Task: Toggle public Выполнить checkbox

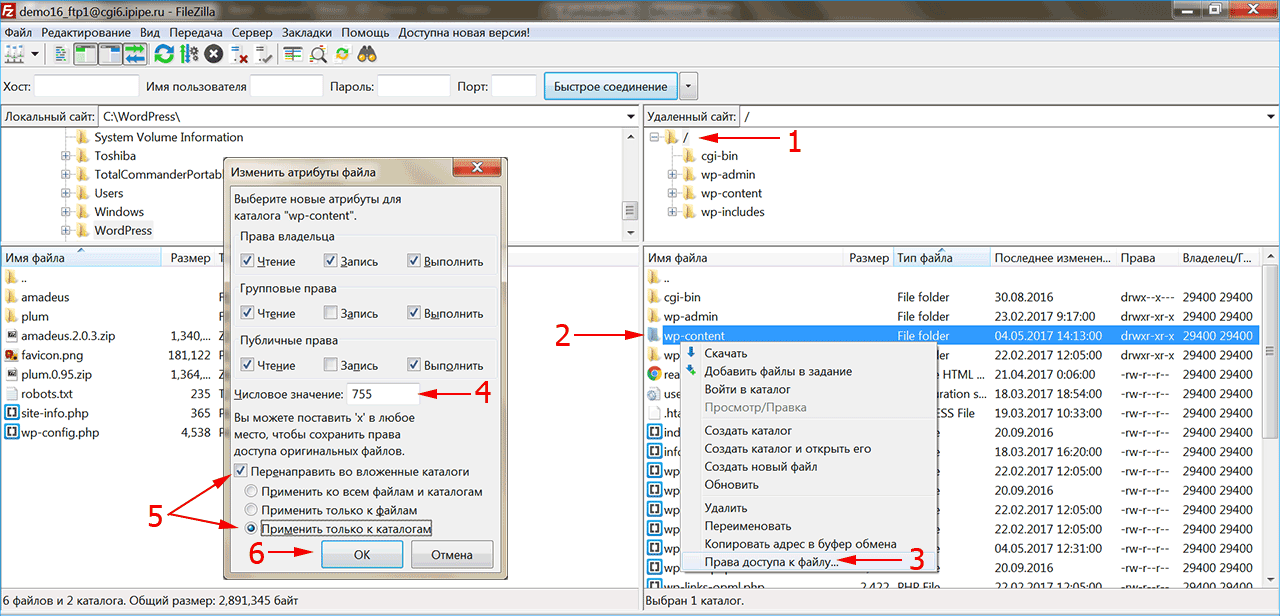Action: click(414, 365)
